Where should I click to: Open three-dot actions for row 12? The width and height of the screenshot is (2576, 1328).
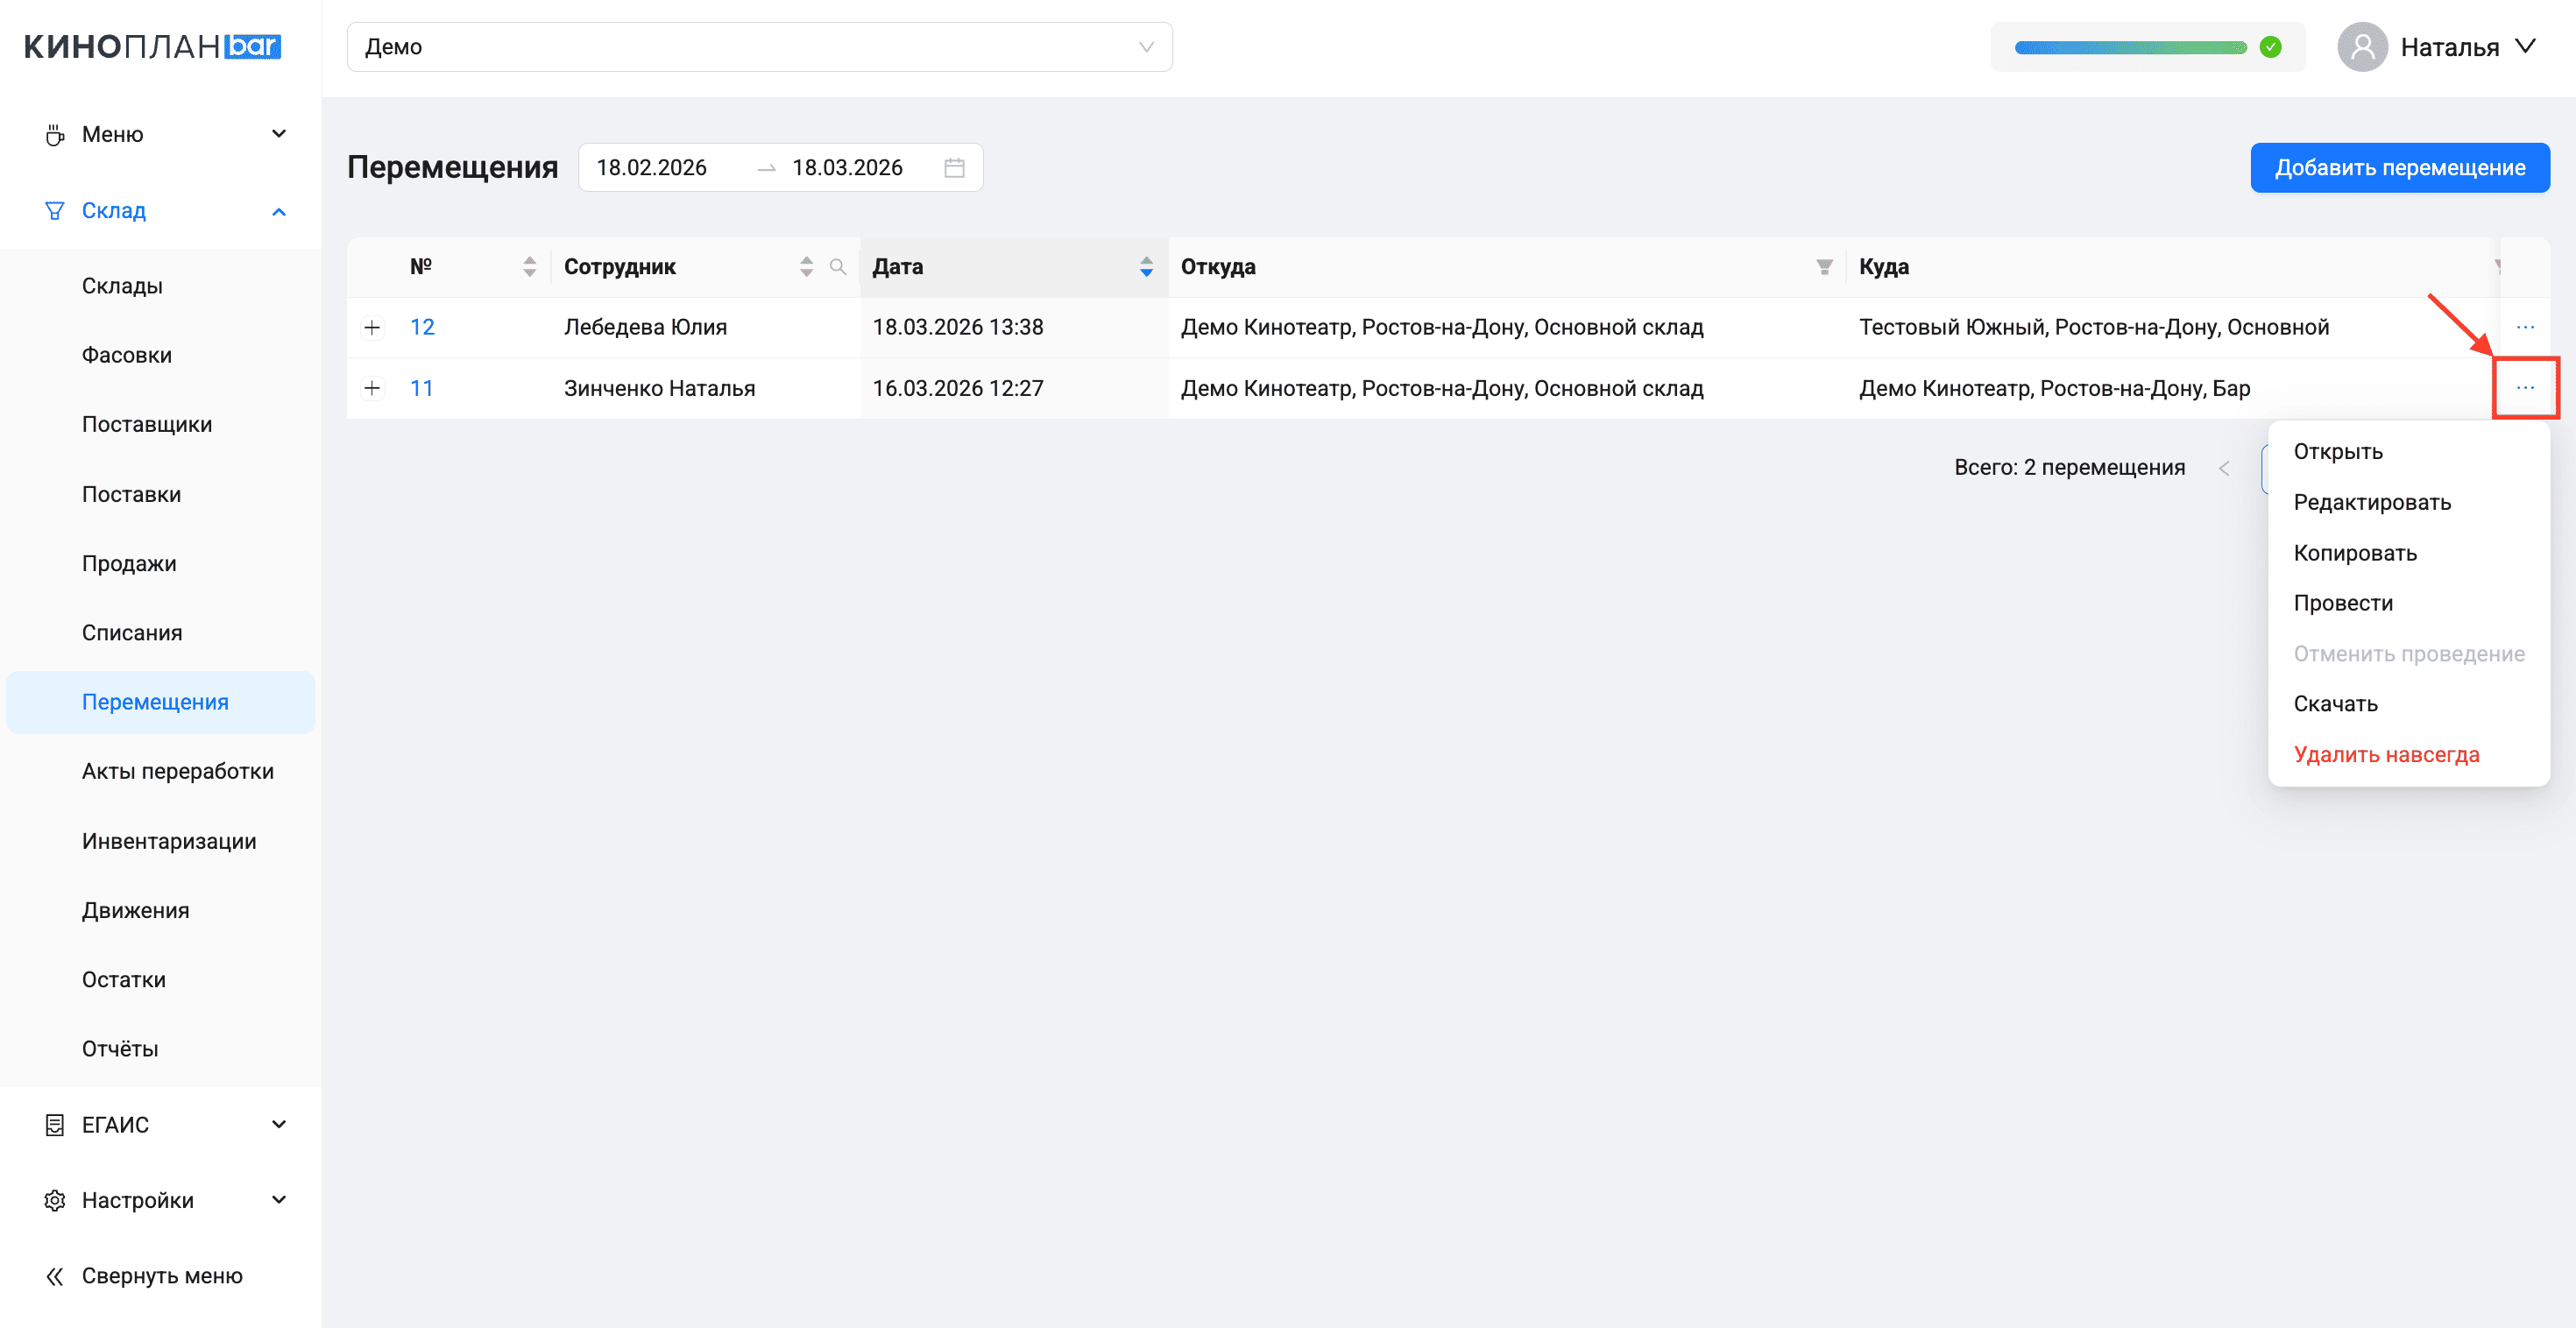coord(2525,327)
